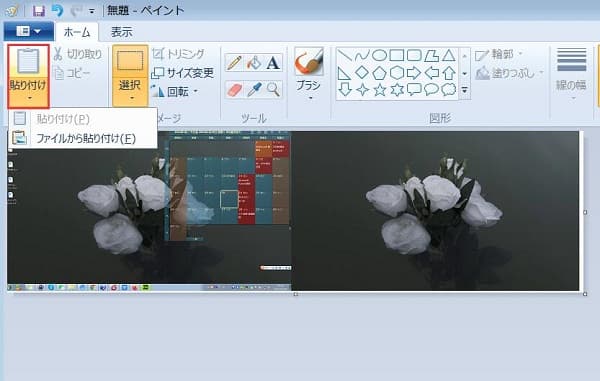Click the shapes gallery down arrow

[x=465, y=73]
